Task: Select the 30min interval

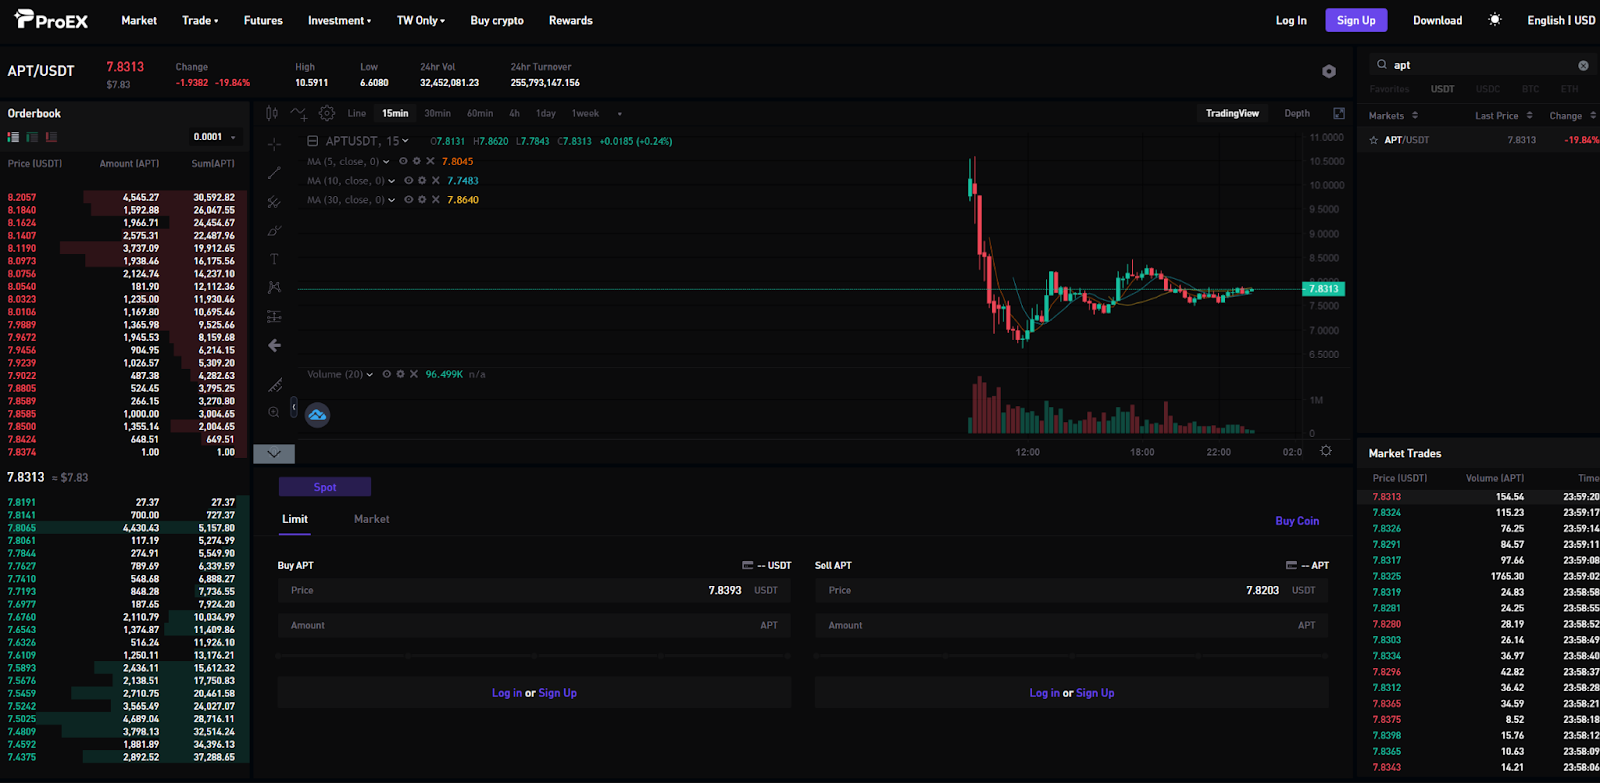Action: [x=437, y=114]
